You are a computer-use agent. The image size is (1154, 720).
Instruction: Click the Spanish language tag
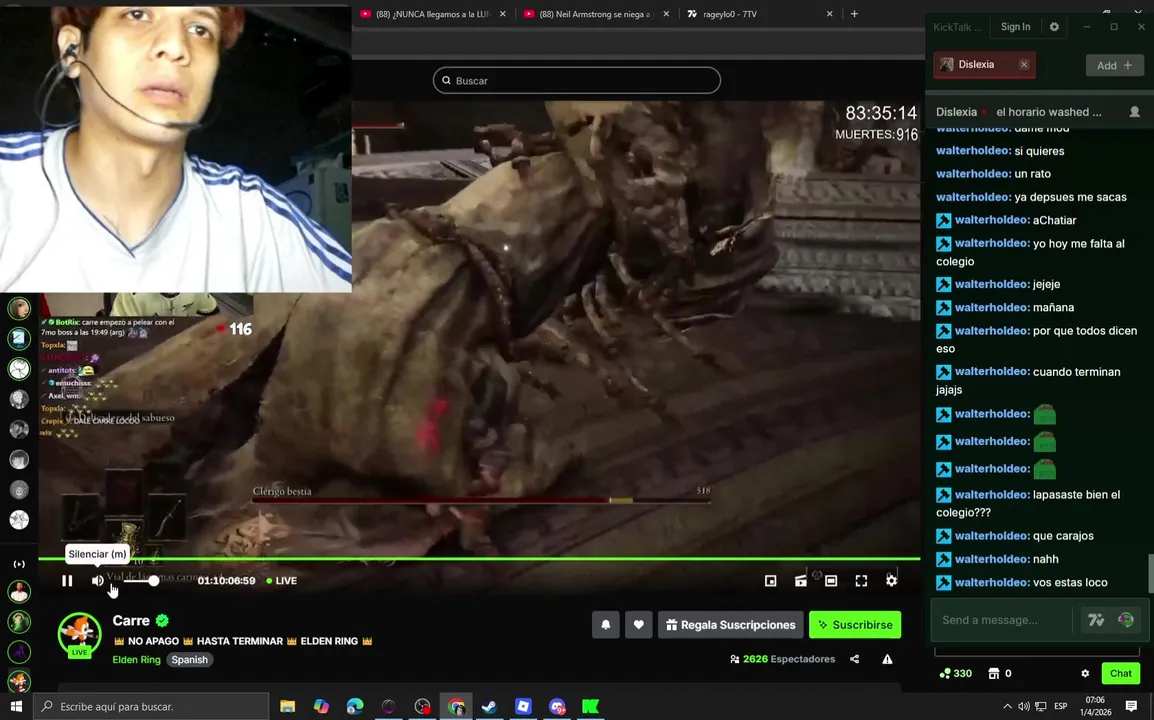[190, 660]
